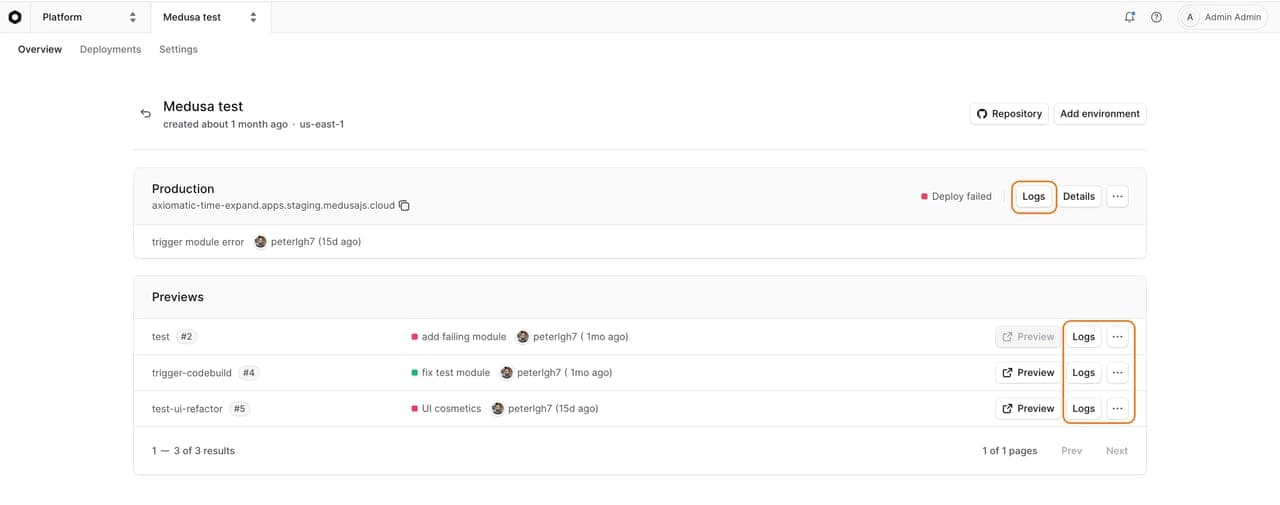Click peterlgh7 avatar in the trigger-codebuild row
1280x505 pixels.
(x=506, y=373)
